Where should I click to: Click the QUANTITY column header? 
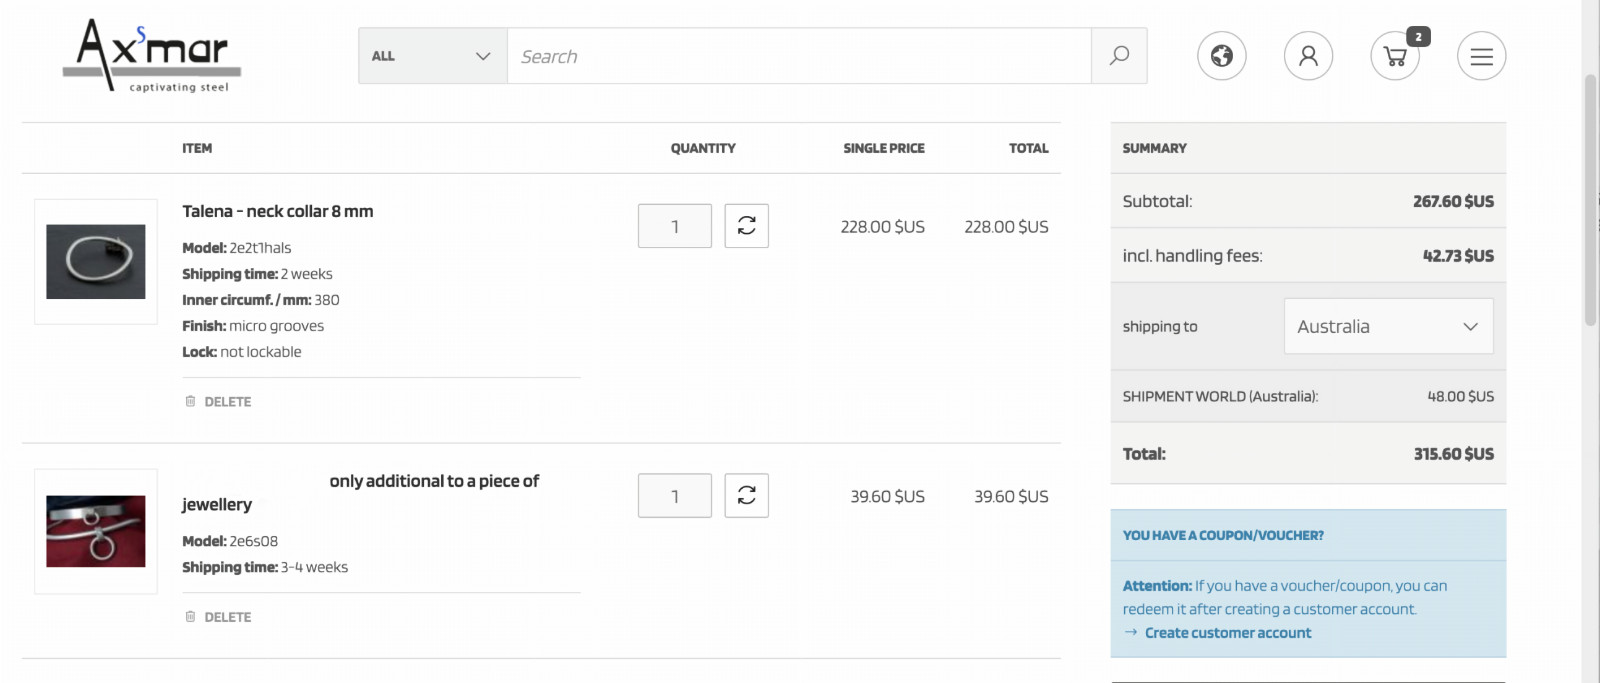point(703,148)
